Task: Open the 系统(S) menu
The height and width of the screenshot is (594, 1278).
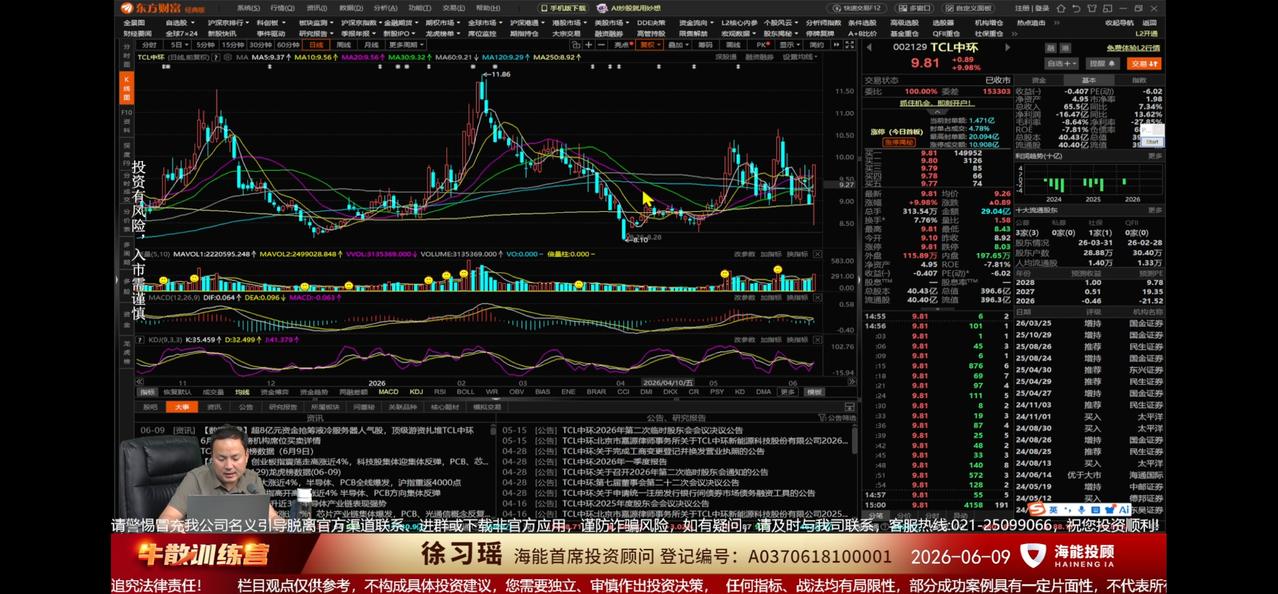Action: [248, 8]
